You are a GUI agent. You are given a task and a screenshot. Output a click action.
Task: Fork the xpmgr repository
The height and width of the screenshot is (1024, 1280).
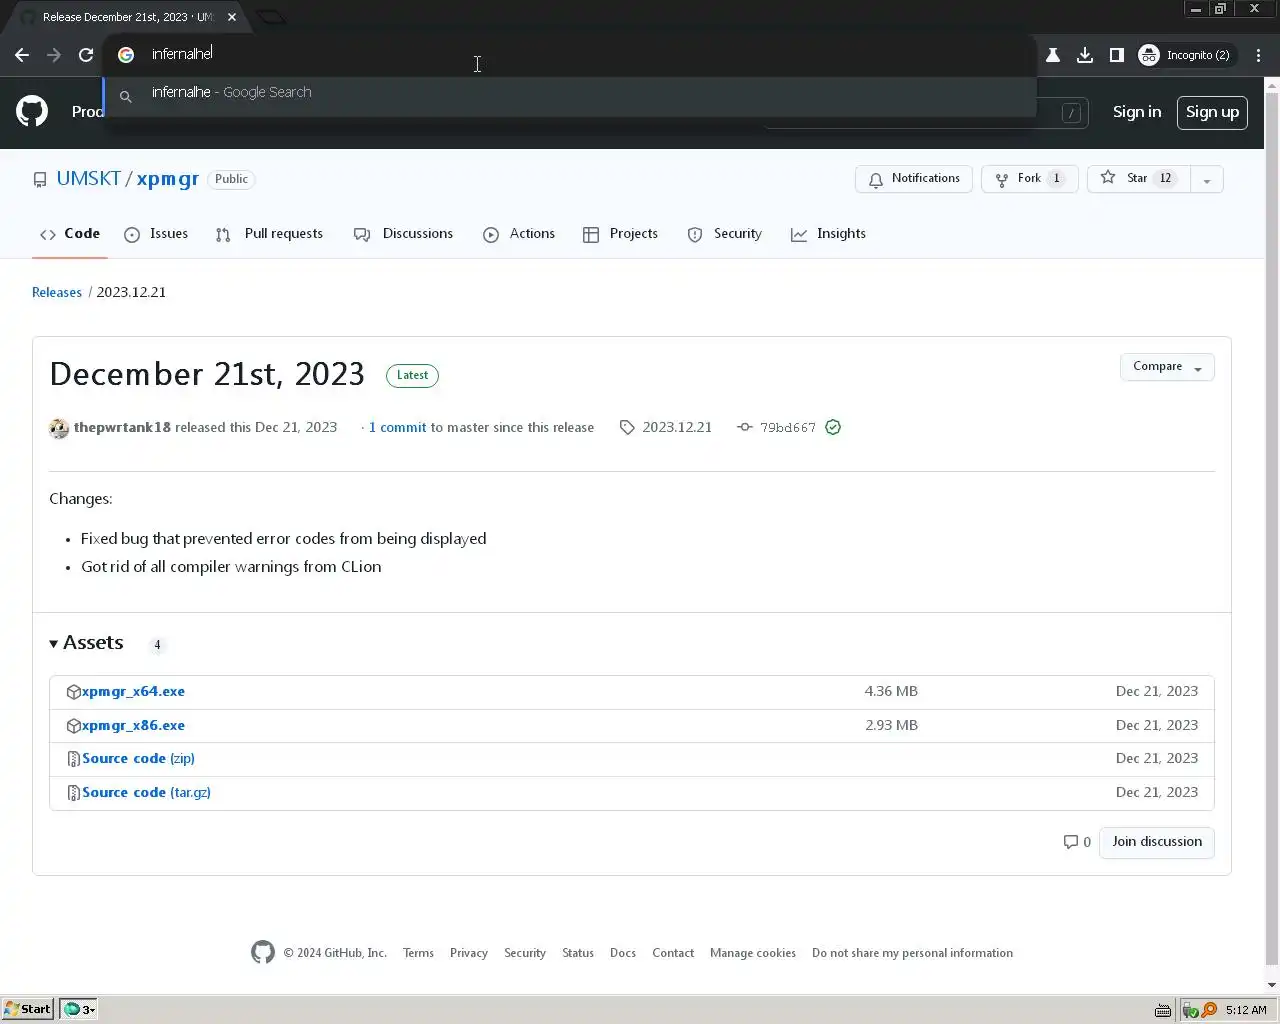point(1030,179)
